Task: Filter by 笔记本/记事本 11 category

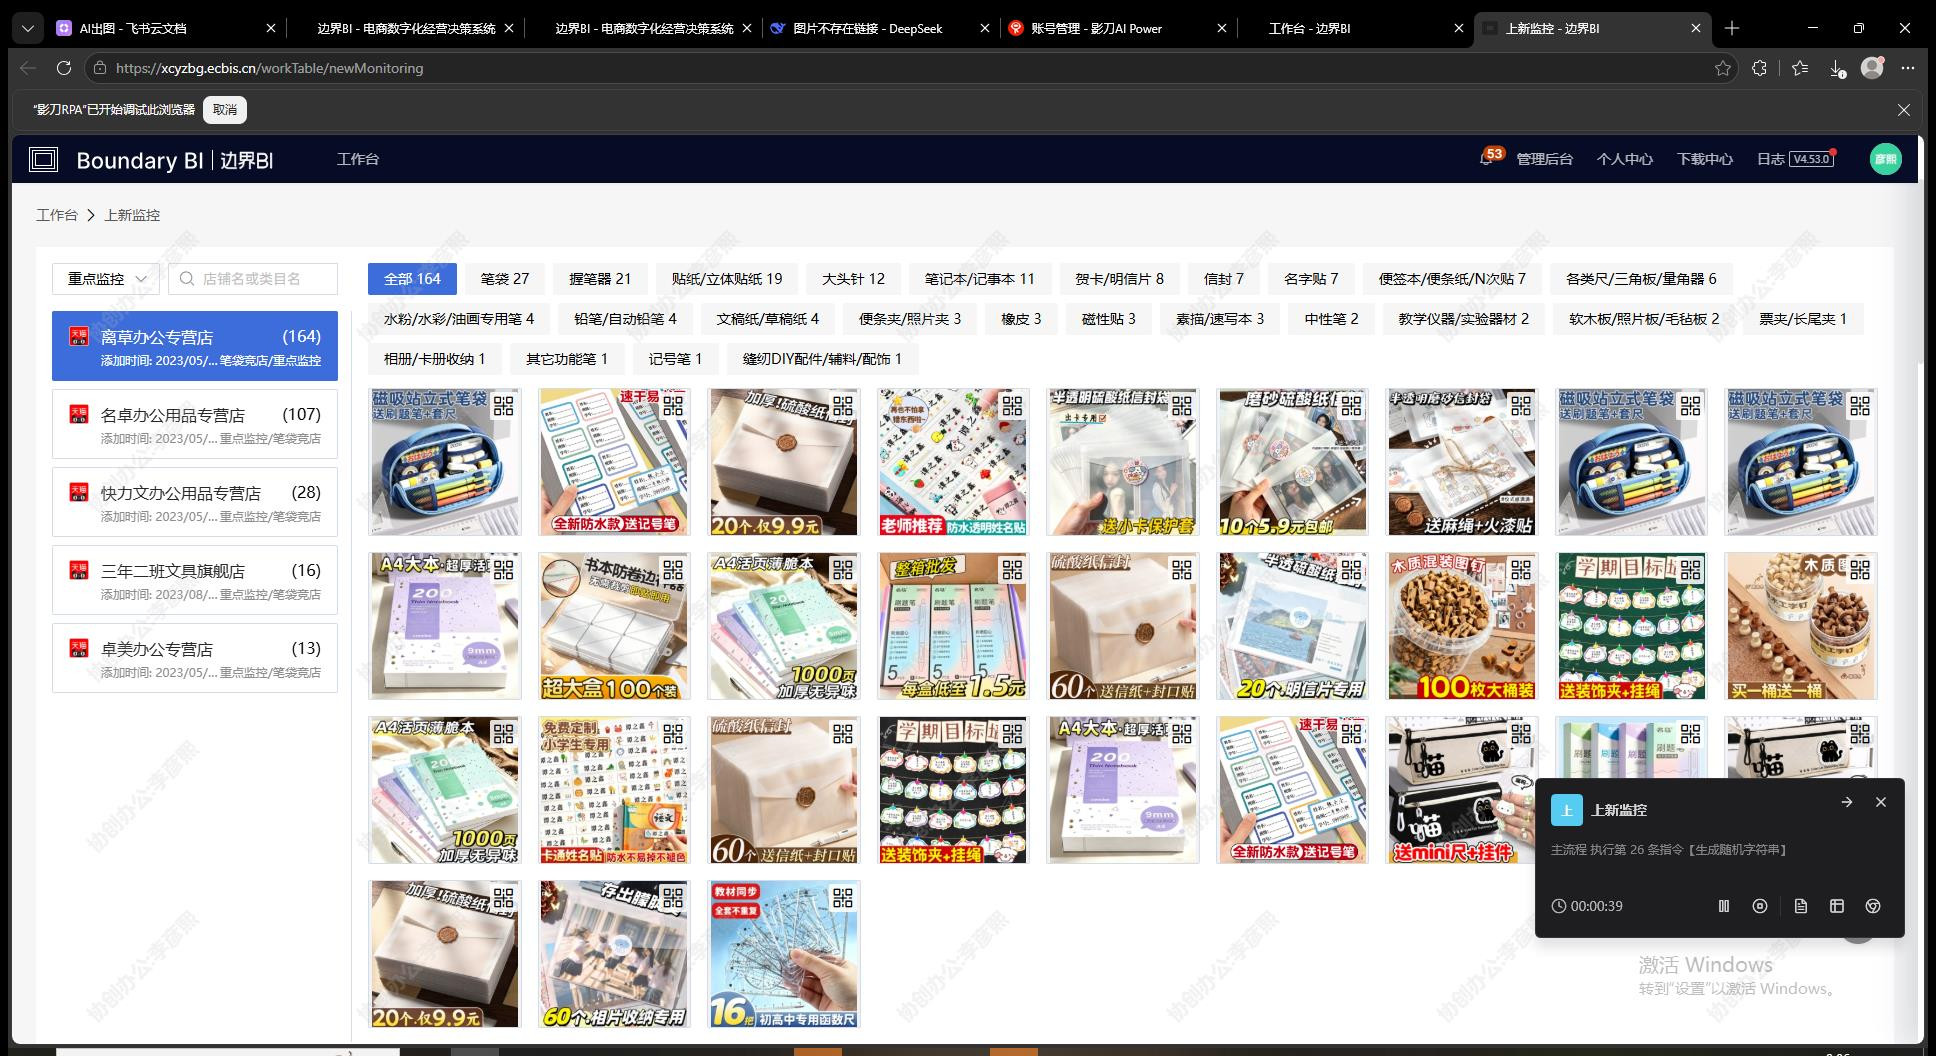Action: tap(980, 279)
